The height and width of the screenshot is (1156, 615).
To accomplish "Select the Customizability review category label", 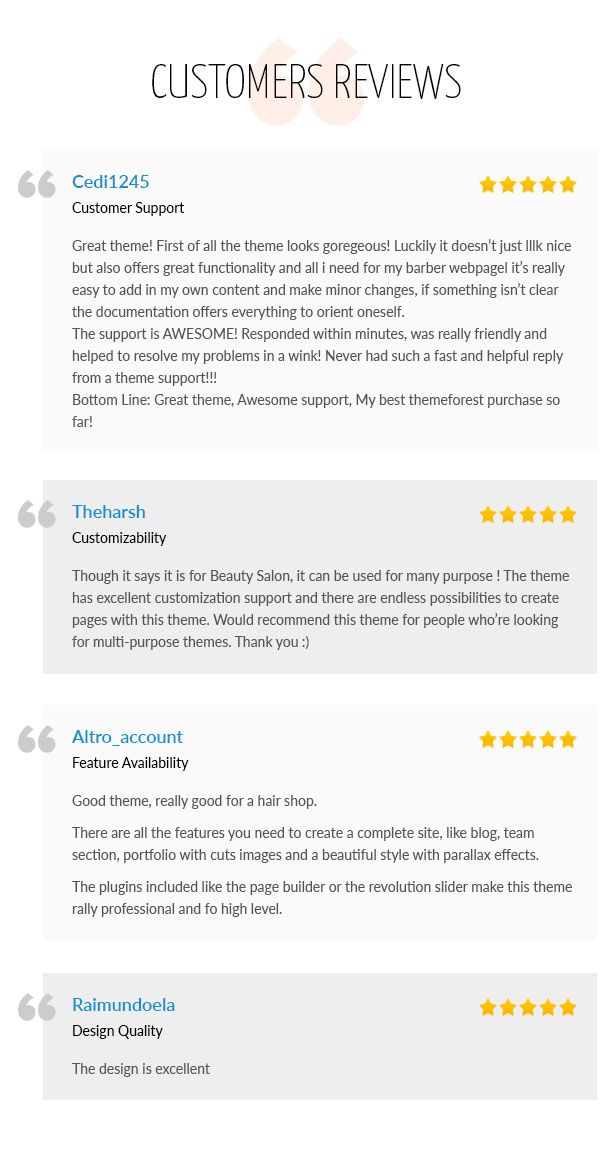I will 119,538.
